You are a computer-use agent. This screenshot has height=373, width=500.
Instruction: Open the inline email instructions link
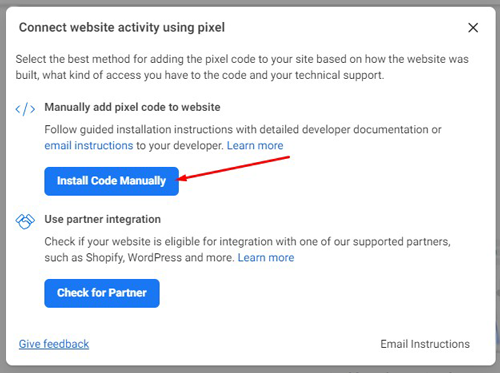(x=89, y=146)
